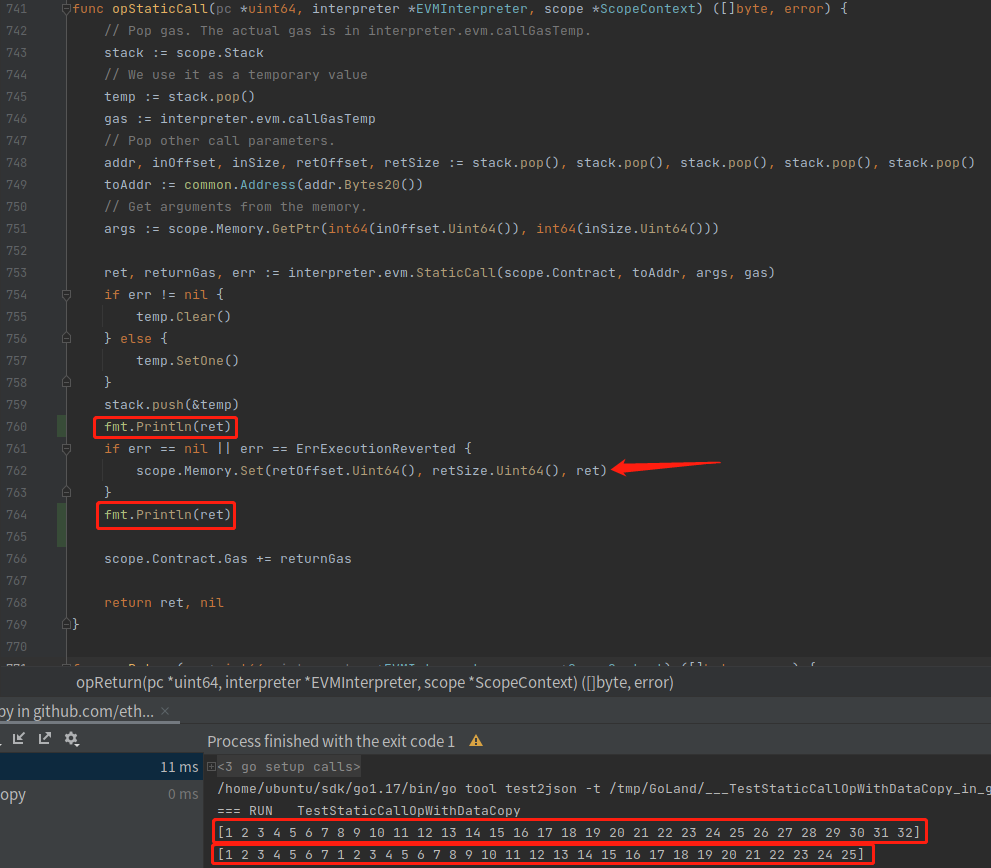Click the fold end marker at line 763

66,492
